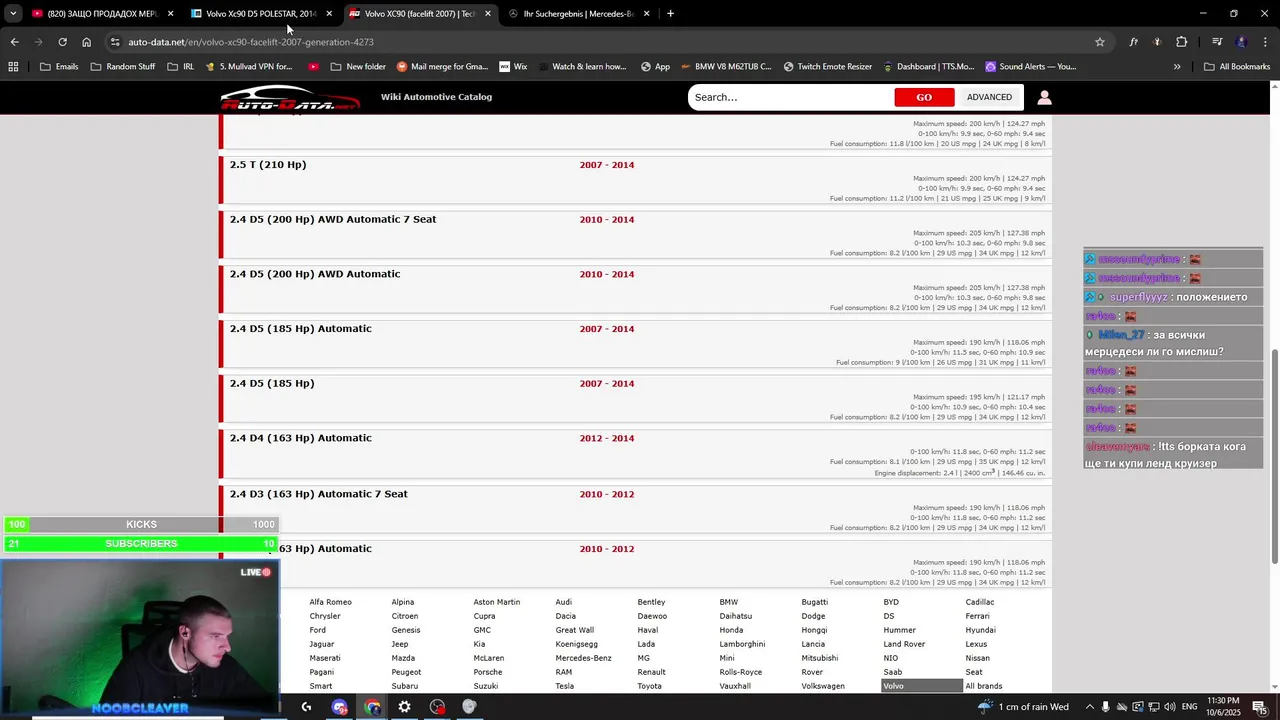Viewport: 1280px width, 720px height.
Task: Open the Dashboard TTS.Mo bookmark
Action: [928, 67]
